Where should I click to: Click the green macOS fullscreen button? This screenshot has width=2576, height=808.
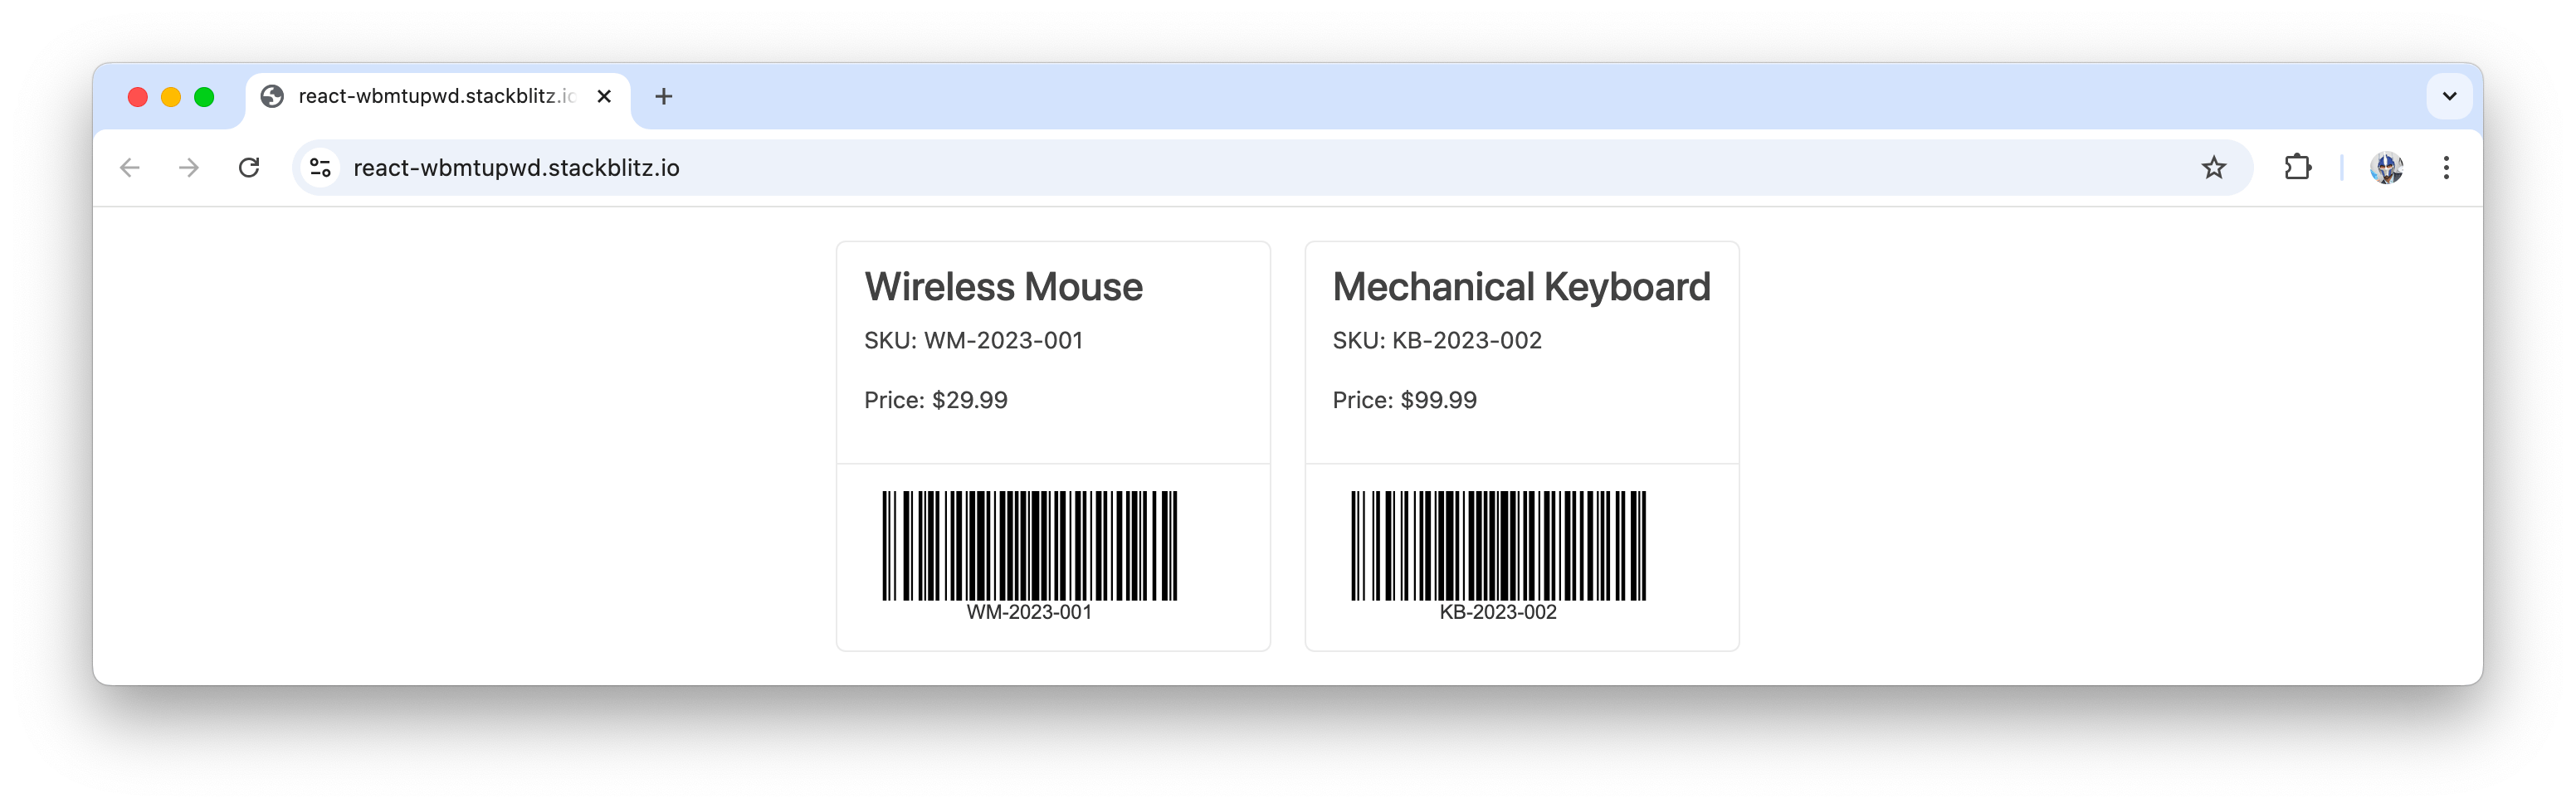204,97
